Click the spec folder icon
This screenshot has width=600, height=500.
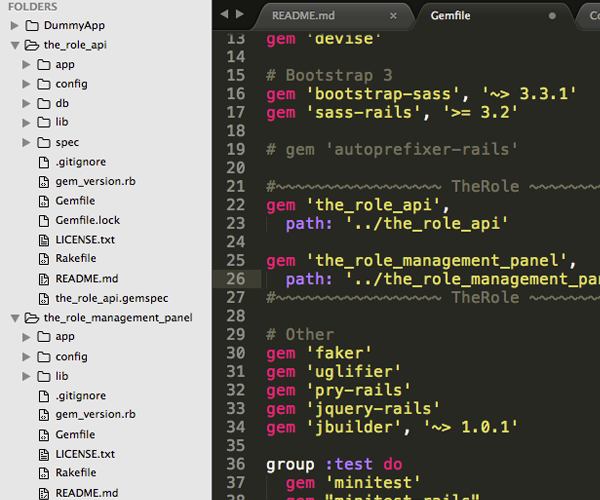[44, 143]
